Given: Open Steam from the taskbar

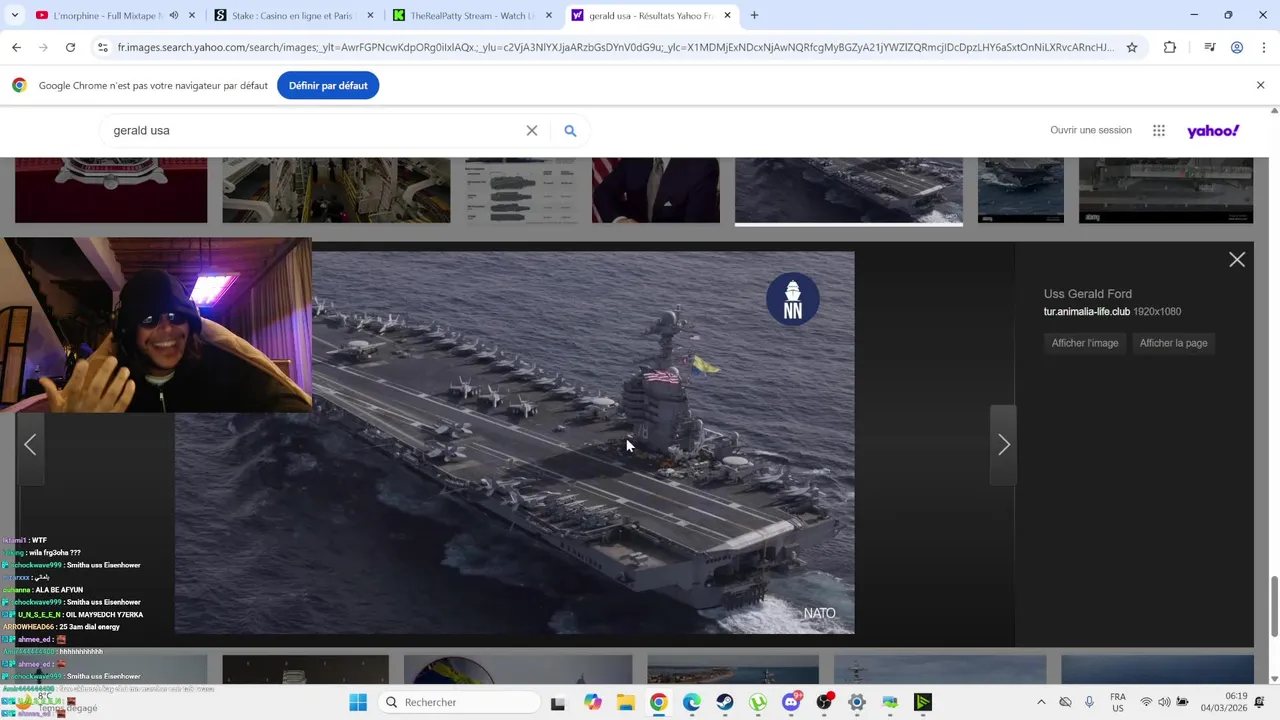Looking at the screenshot, I should [725, 702].
